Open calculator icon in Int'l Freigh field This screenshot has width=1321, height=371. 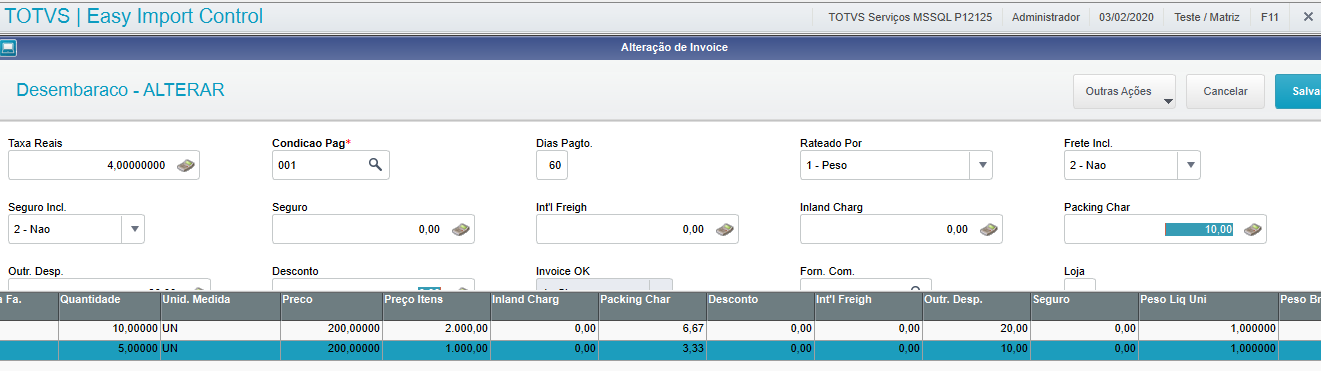pyautogui.click(x=724, y=229)
